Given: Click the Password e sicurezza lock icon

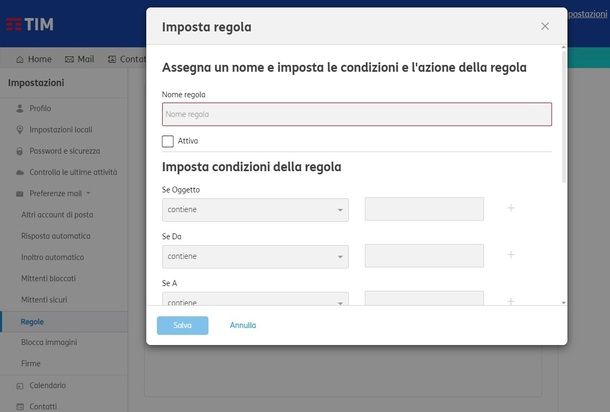Looking at the screenshot, I should point(20,151).
